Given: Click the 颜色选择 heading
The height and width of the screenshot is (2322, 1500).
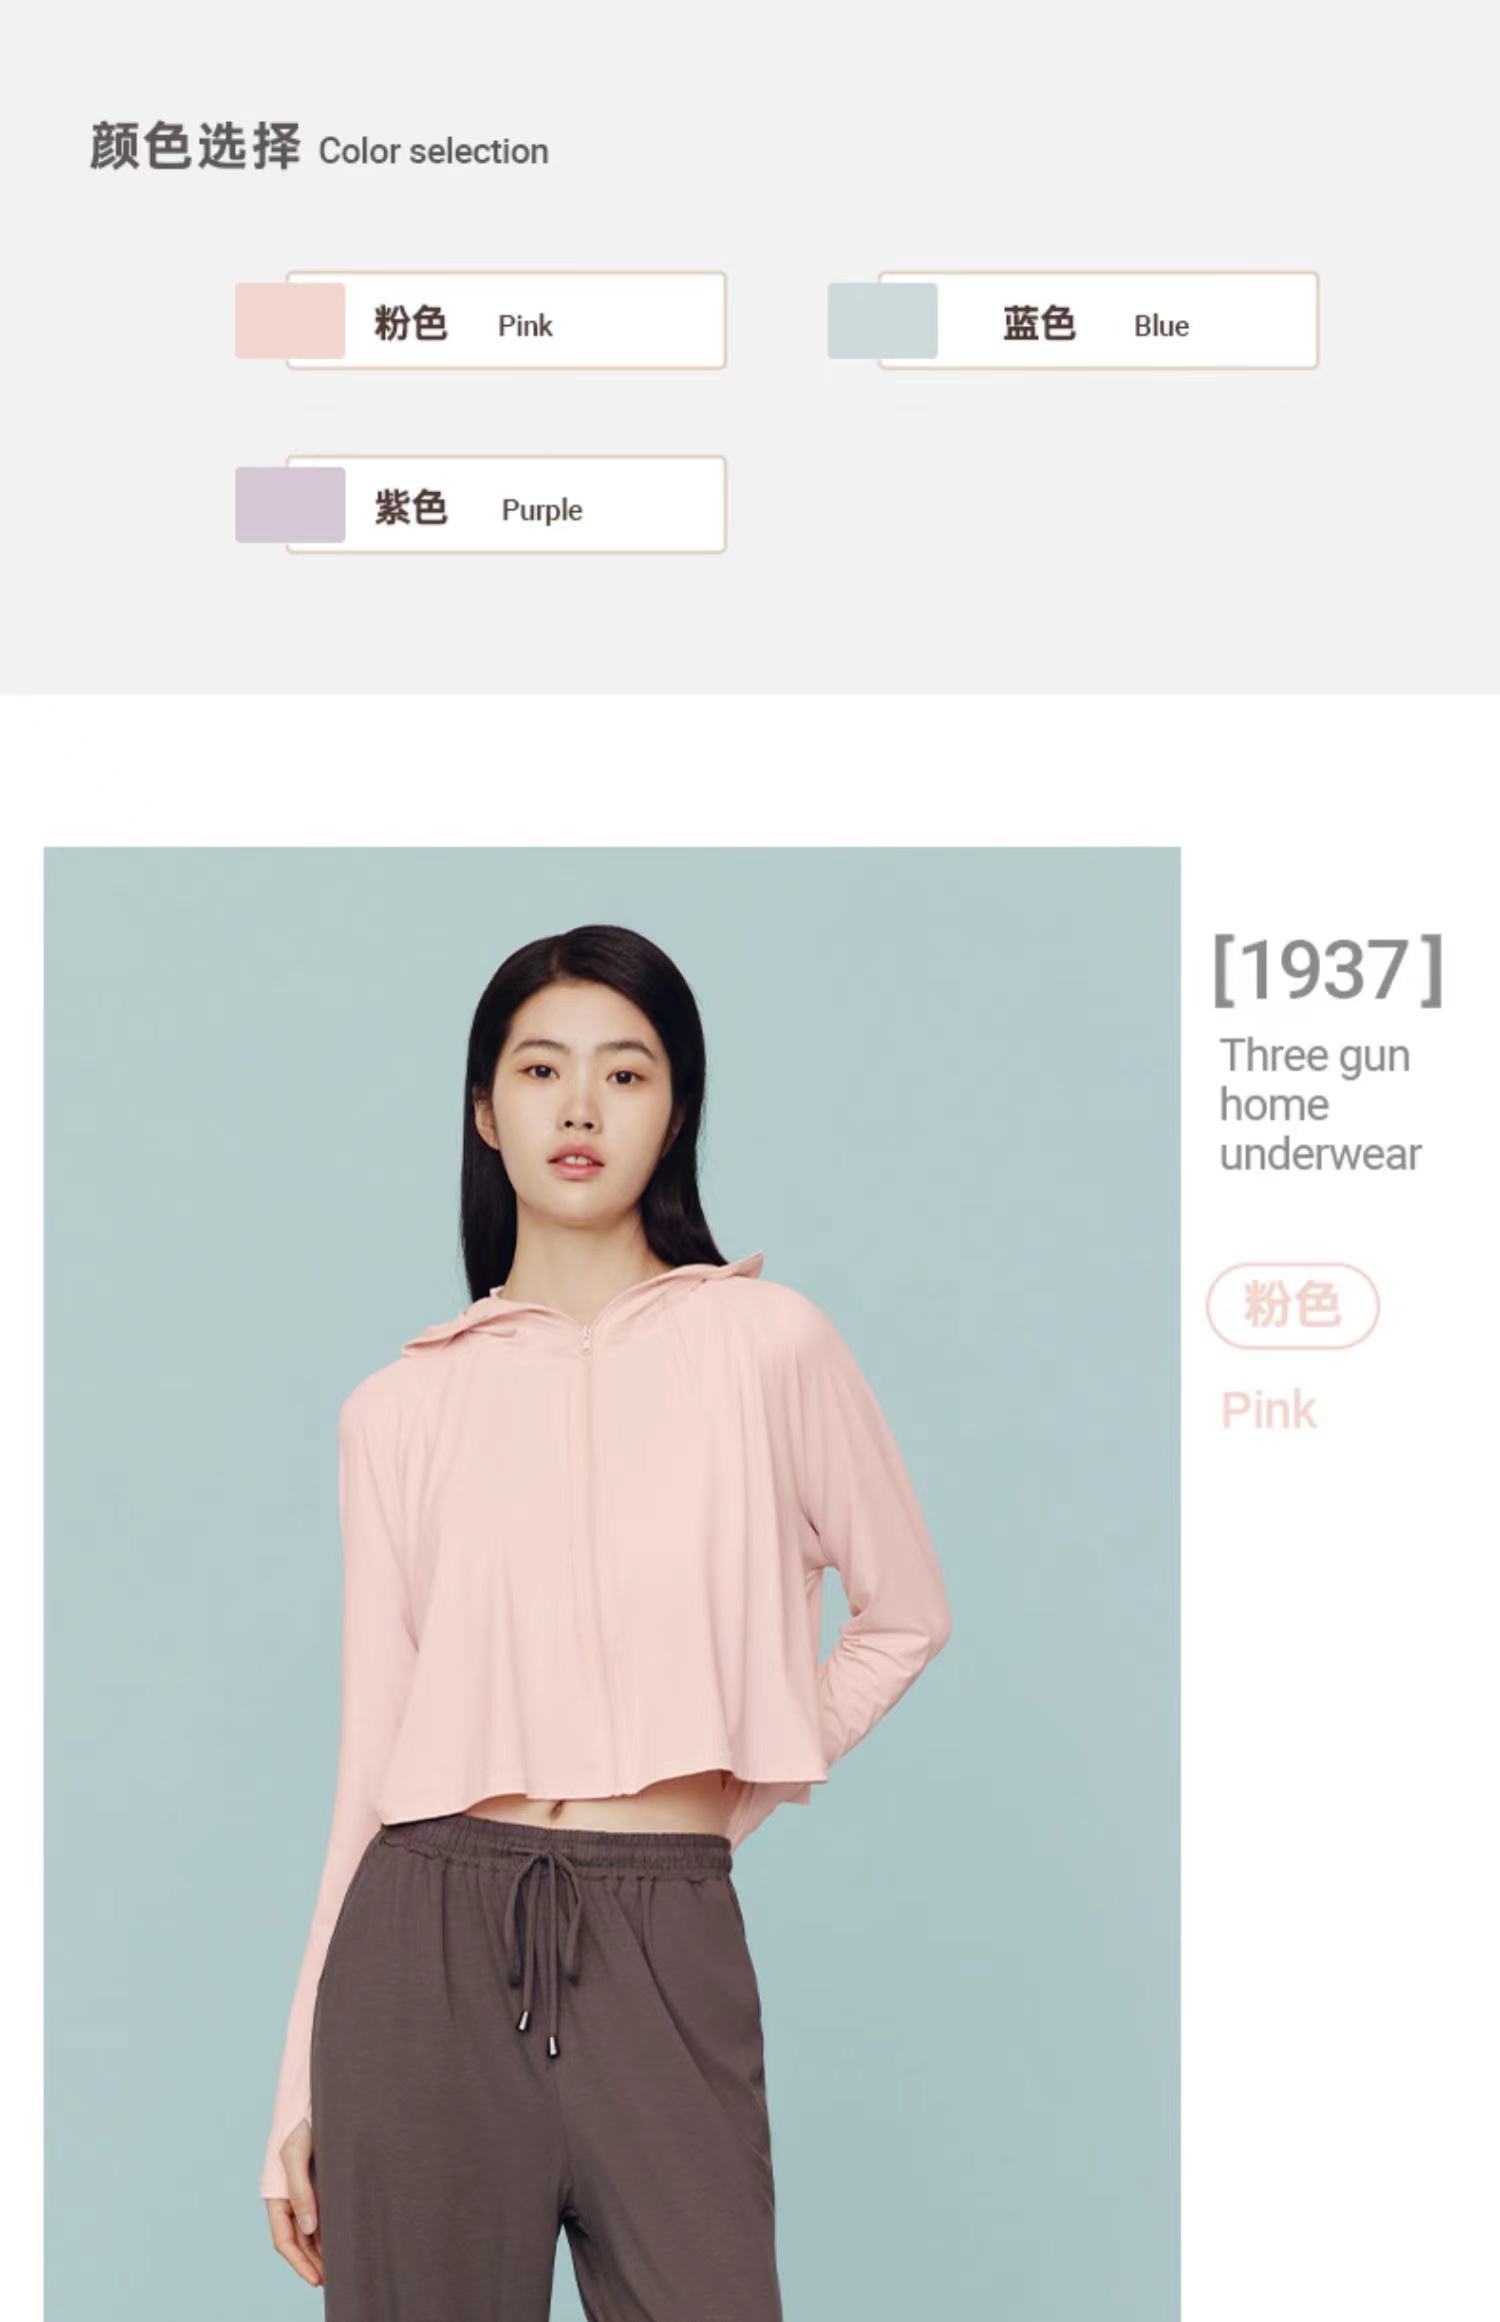Looking at the screenshot, I should [x=195, y=147].
